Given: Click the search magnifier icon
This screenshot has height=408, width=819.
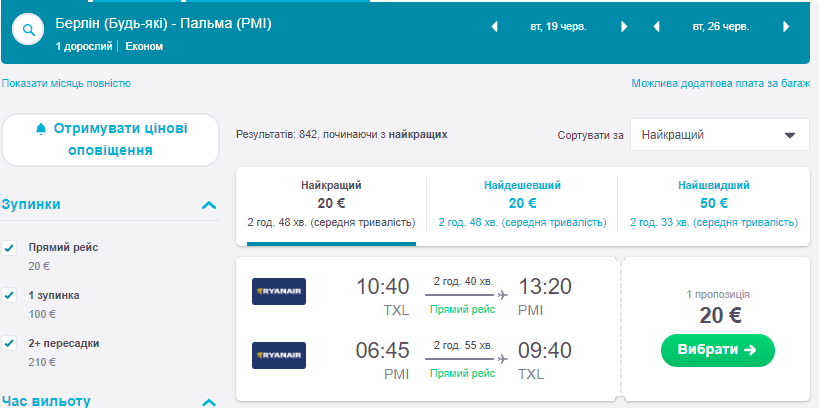Looking at the screenshot, I should point(29,30).
